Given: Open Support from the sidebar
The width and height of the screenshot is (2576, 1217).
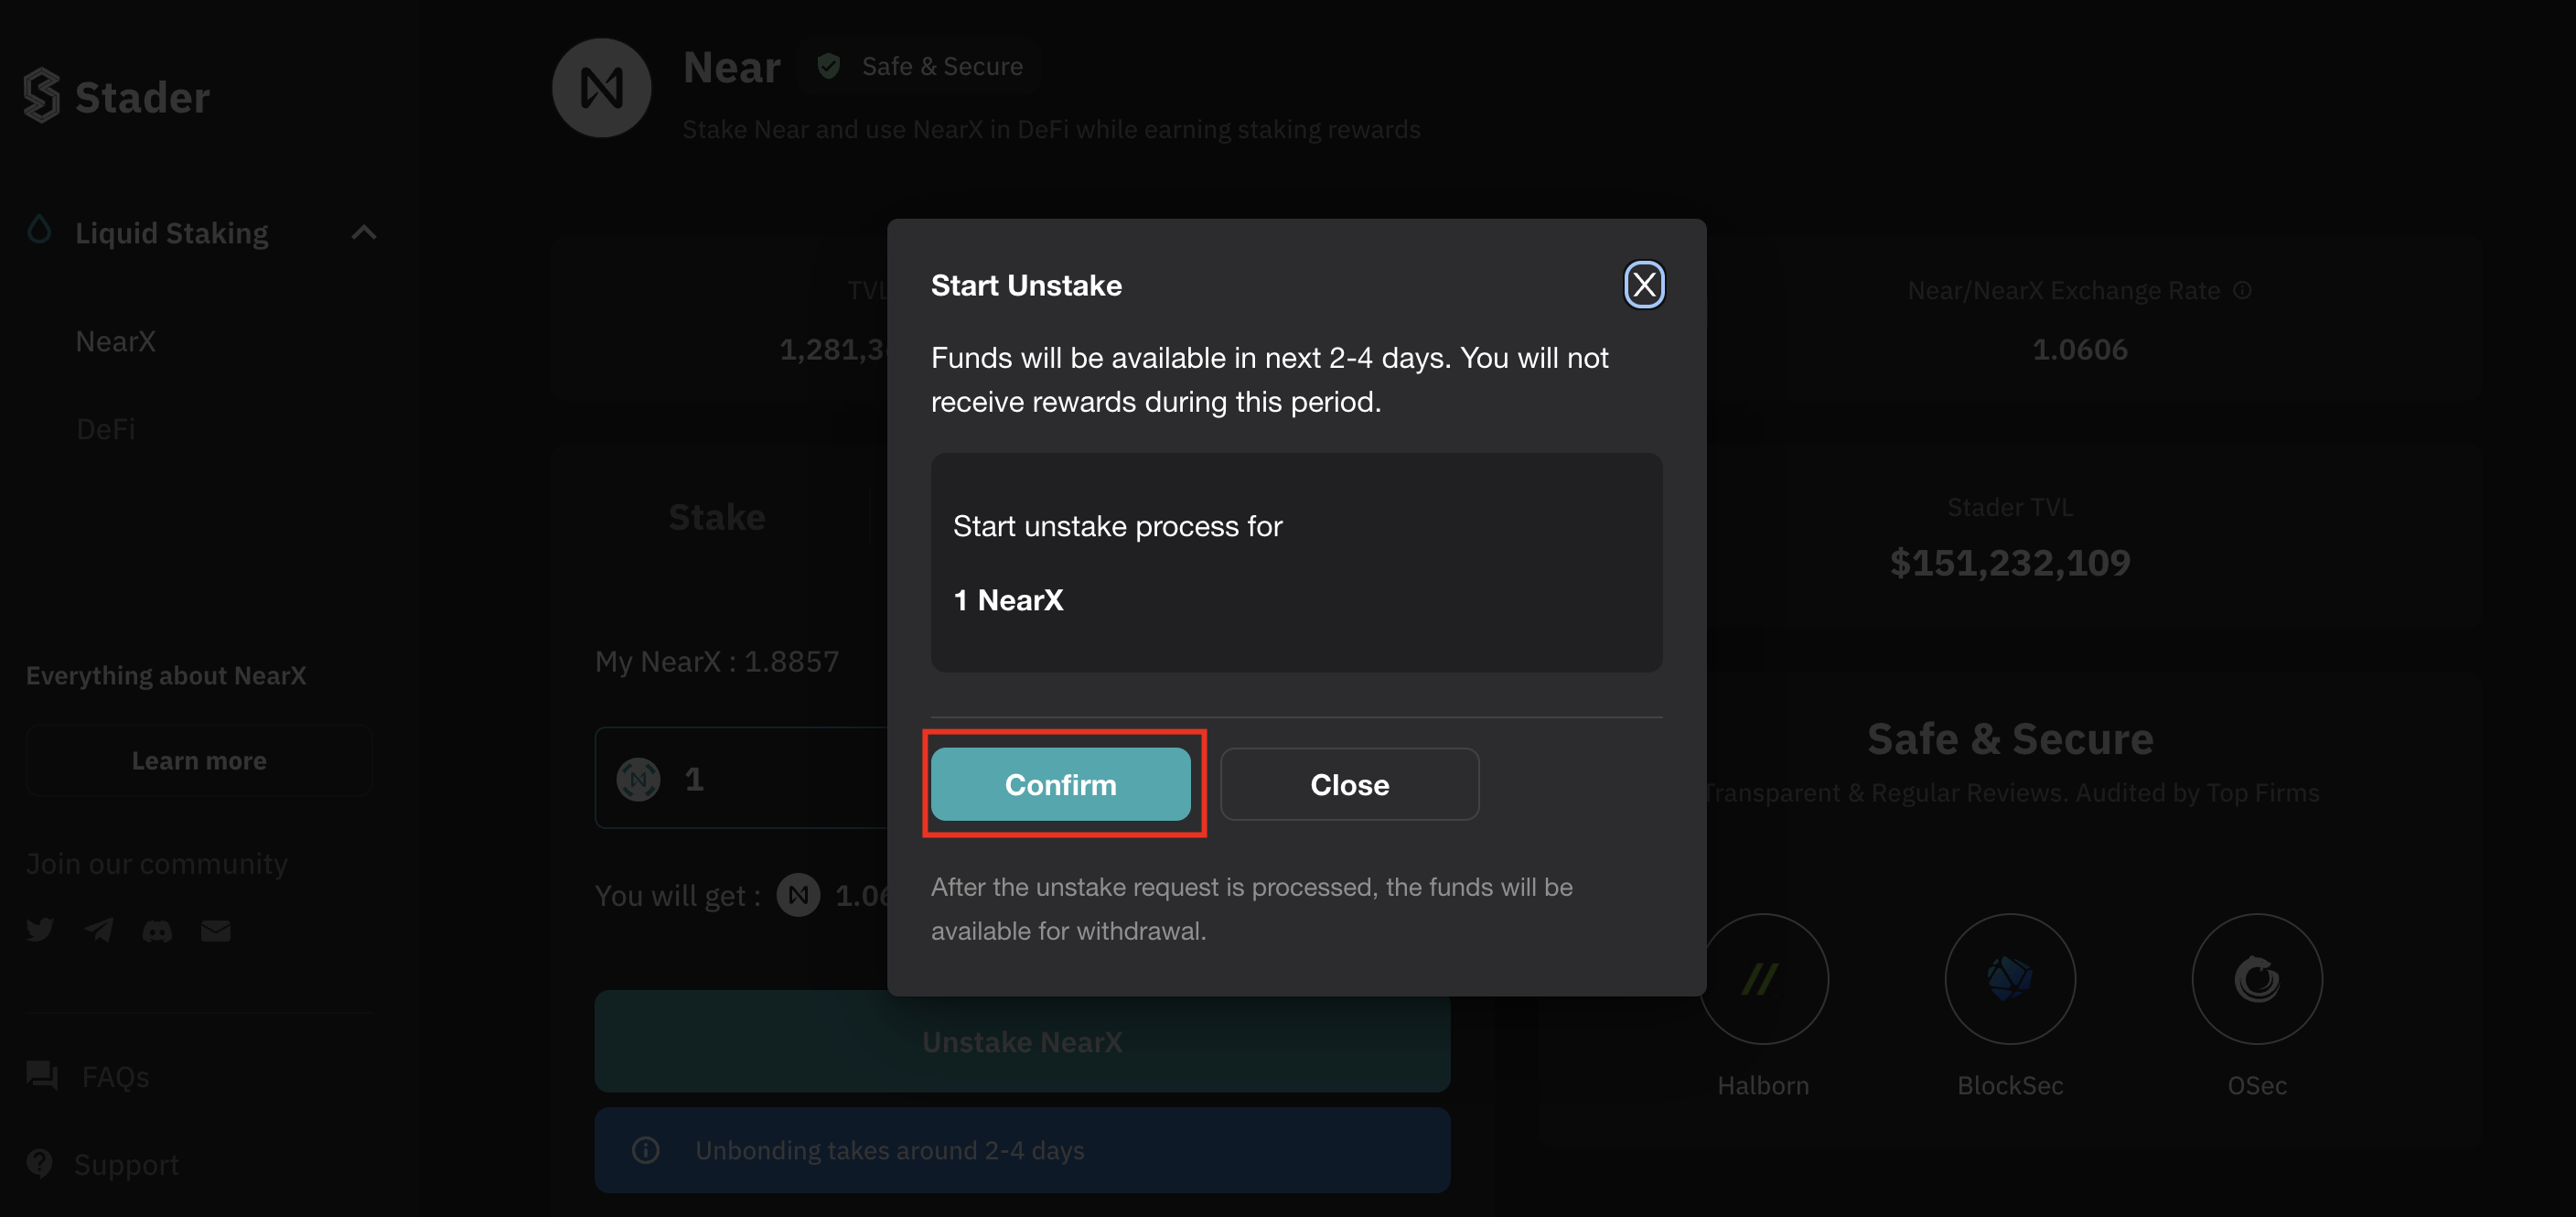Looking at the screenshot, I should pos(127,1164).
